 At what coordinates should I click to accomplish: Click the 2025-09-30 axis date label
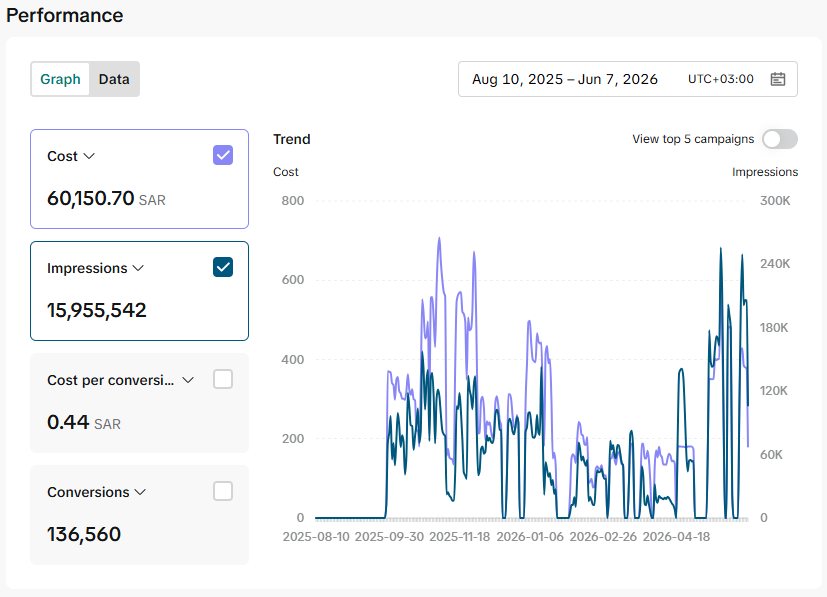click(x=389, y=537)
